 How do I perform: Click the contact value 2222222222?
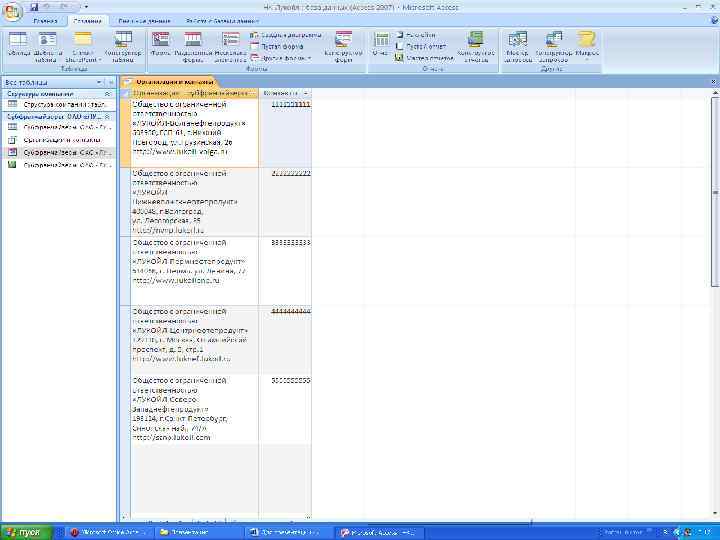(x=291, y=174)
